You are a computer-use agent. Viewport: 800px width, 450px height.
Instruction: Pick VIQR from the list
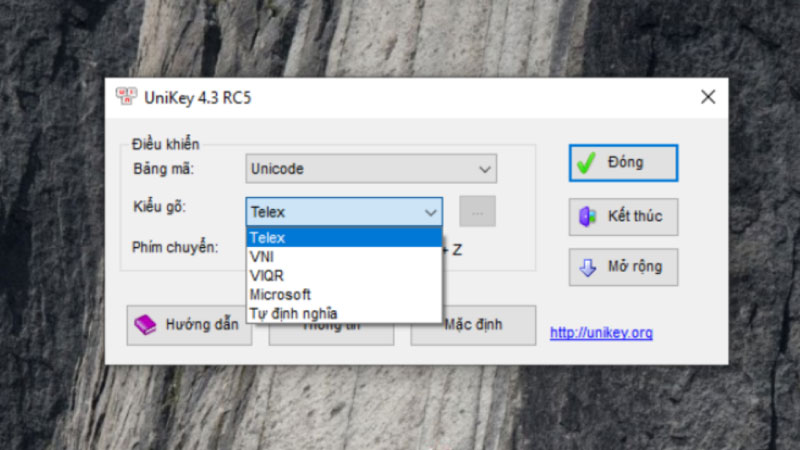click(344, 276)
